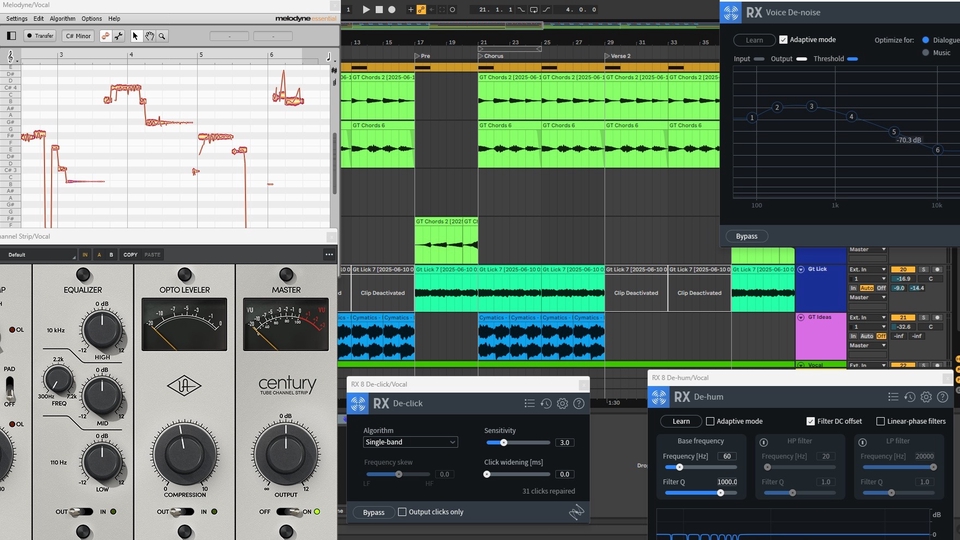Disable Adaptive mode in Voice De-noise
Image resolution: width=960 pixels, height=540 pixels.
pos(782,40)
